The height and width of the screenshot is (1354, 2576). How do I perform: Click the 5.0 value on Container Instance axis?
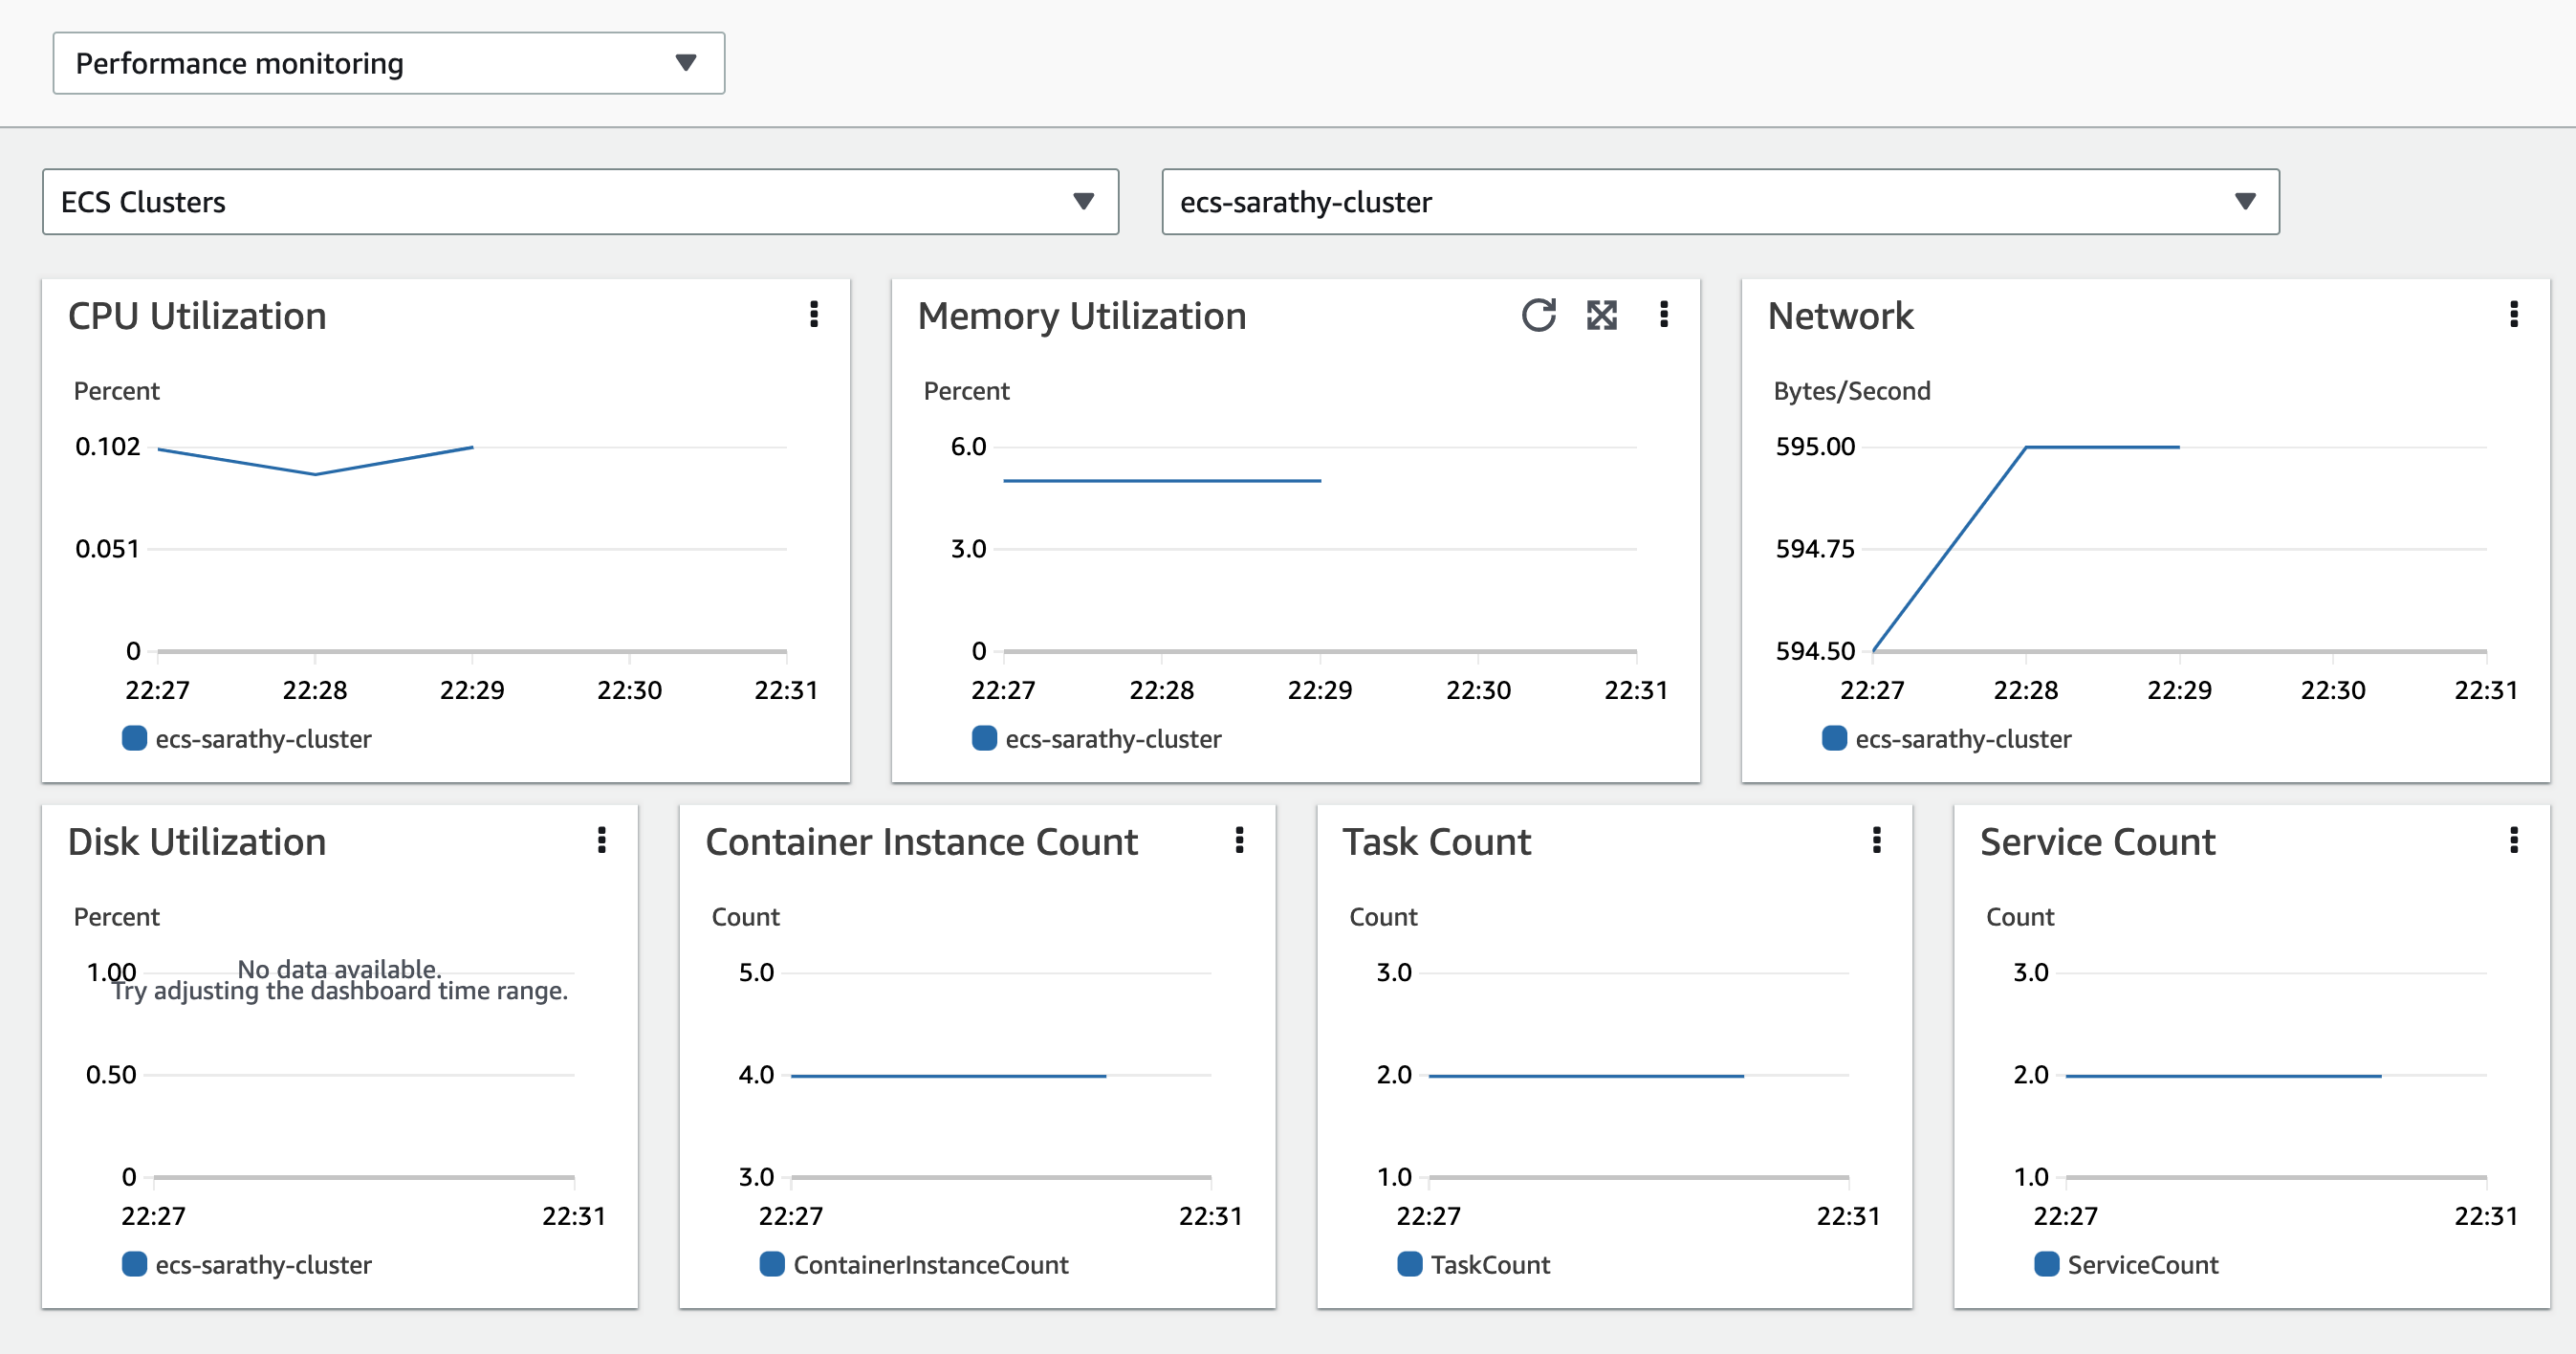756,972
